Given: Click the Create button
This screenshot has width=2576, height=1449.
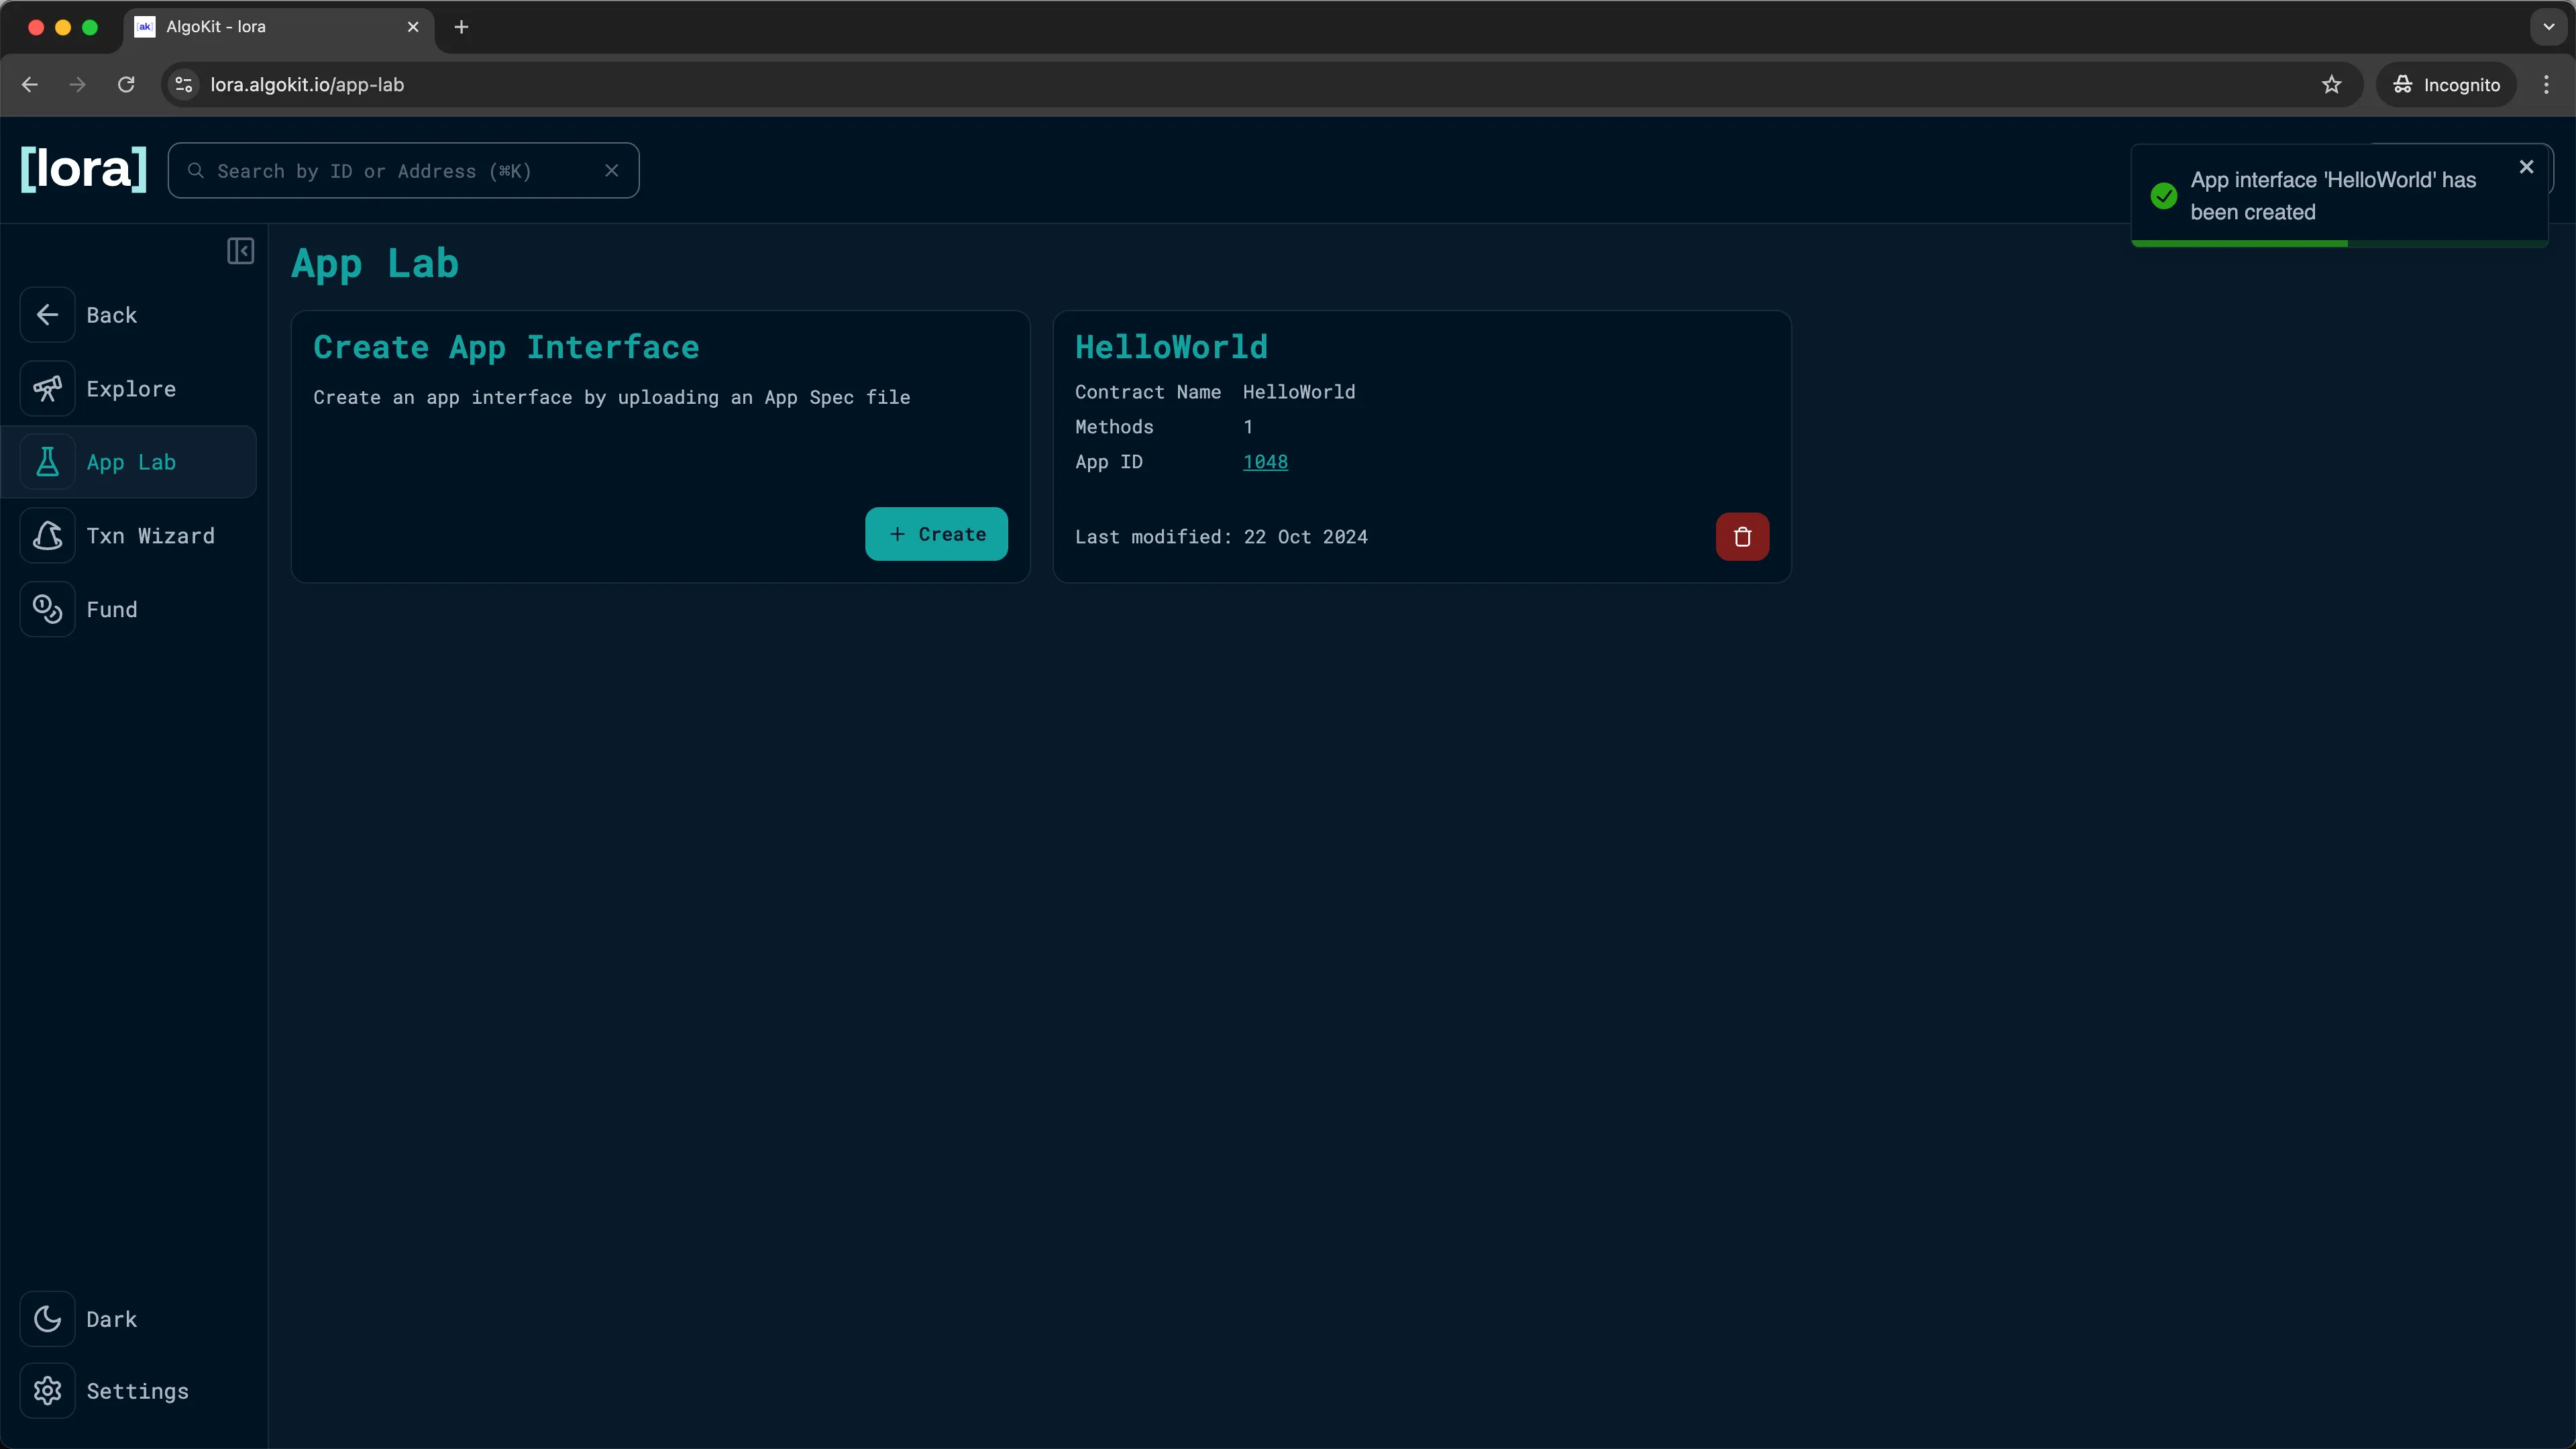Looking at the screenshot, I should click(x=936, y=533).
